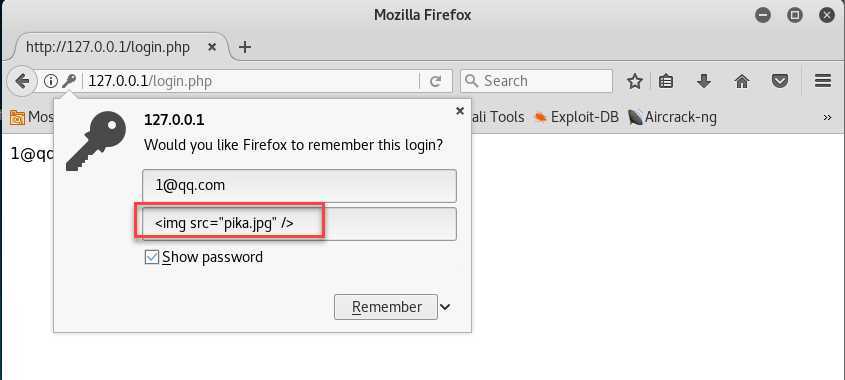Select the login.php tab
845x380 pixels.
click(x=108, y=47)
